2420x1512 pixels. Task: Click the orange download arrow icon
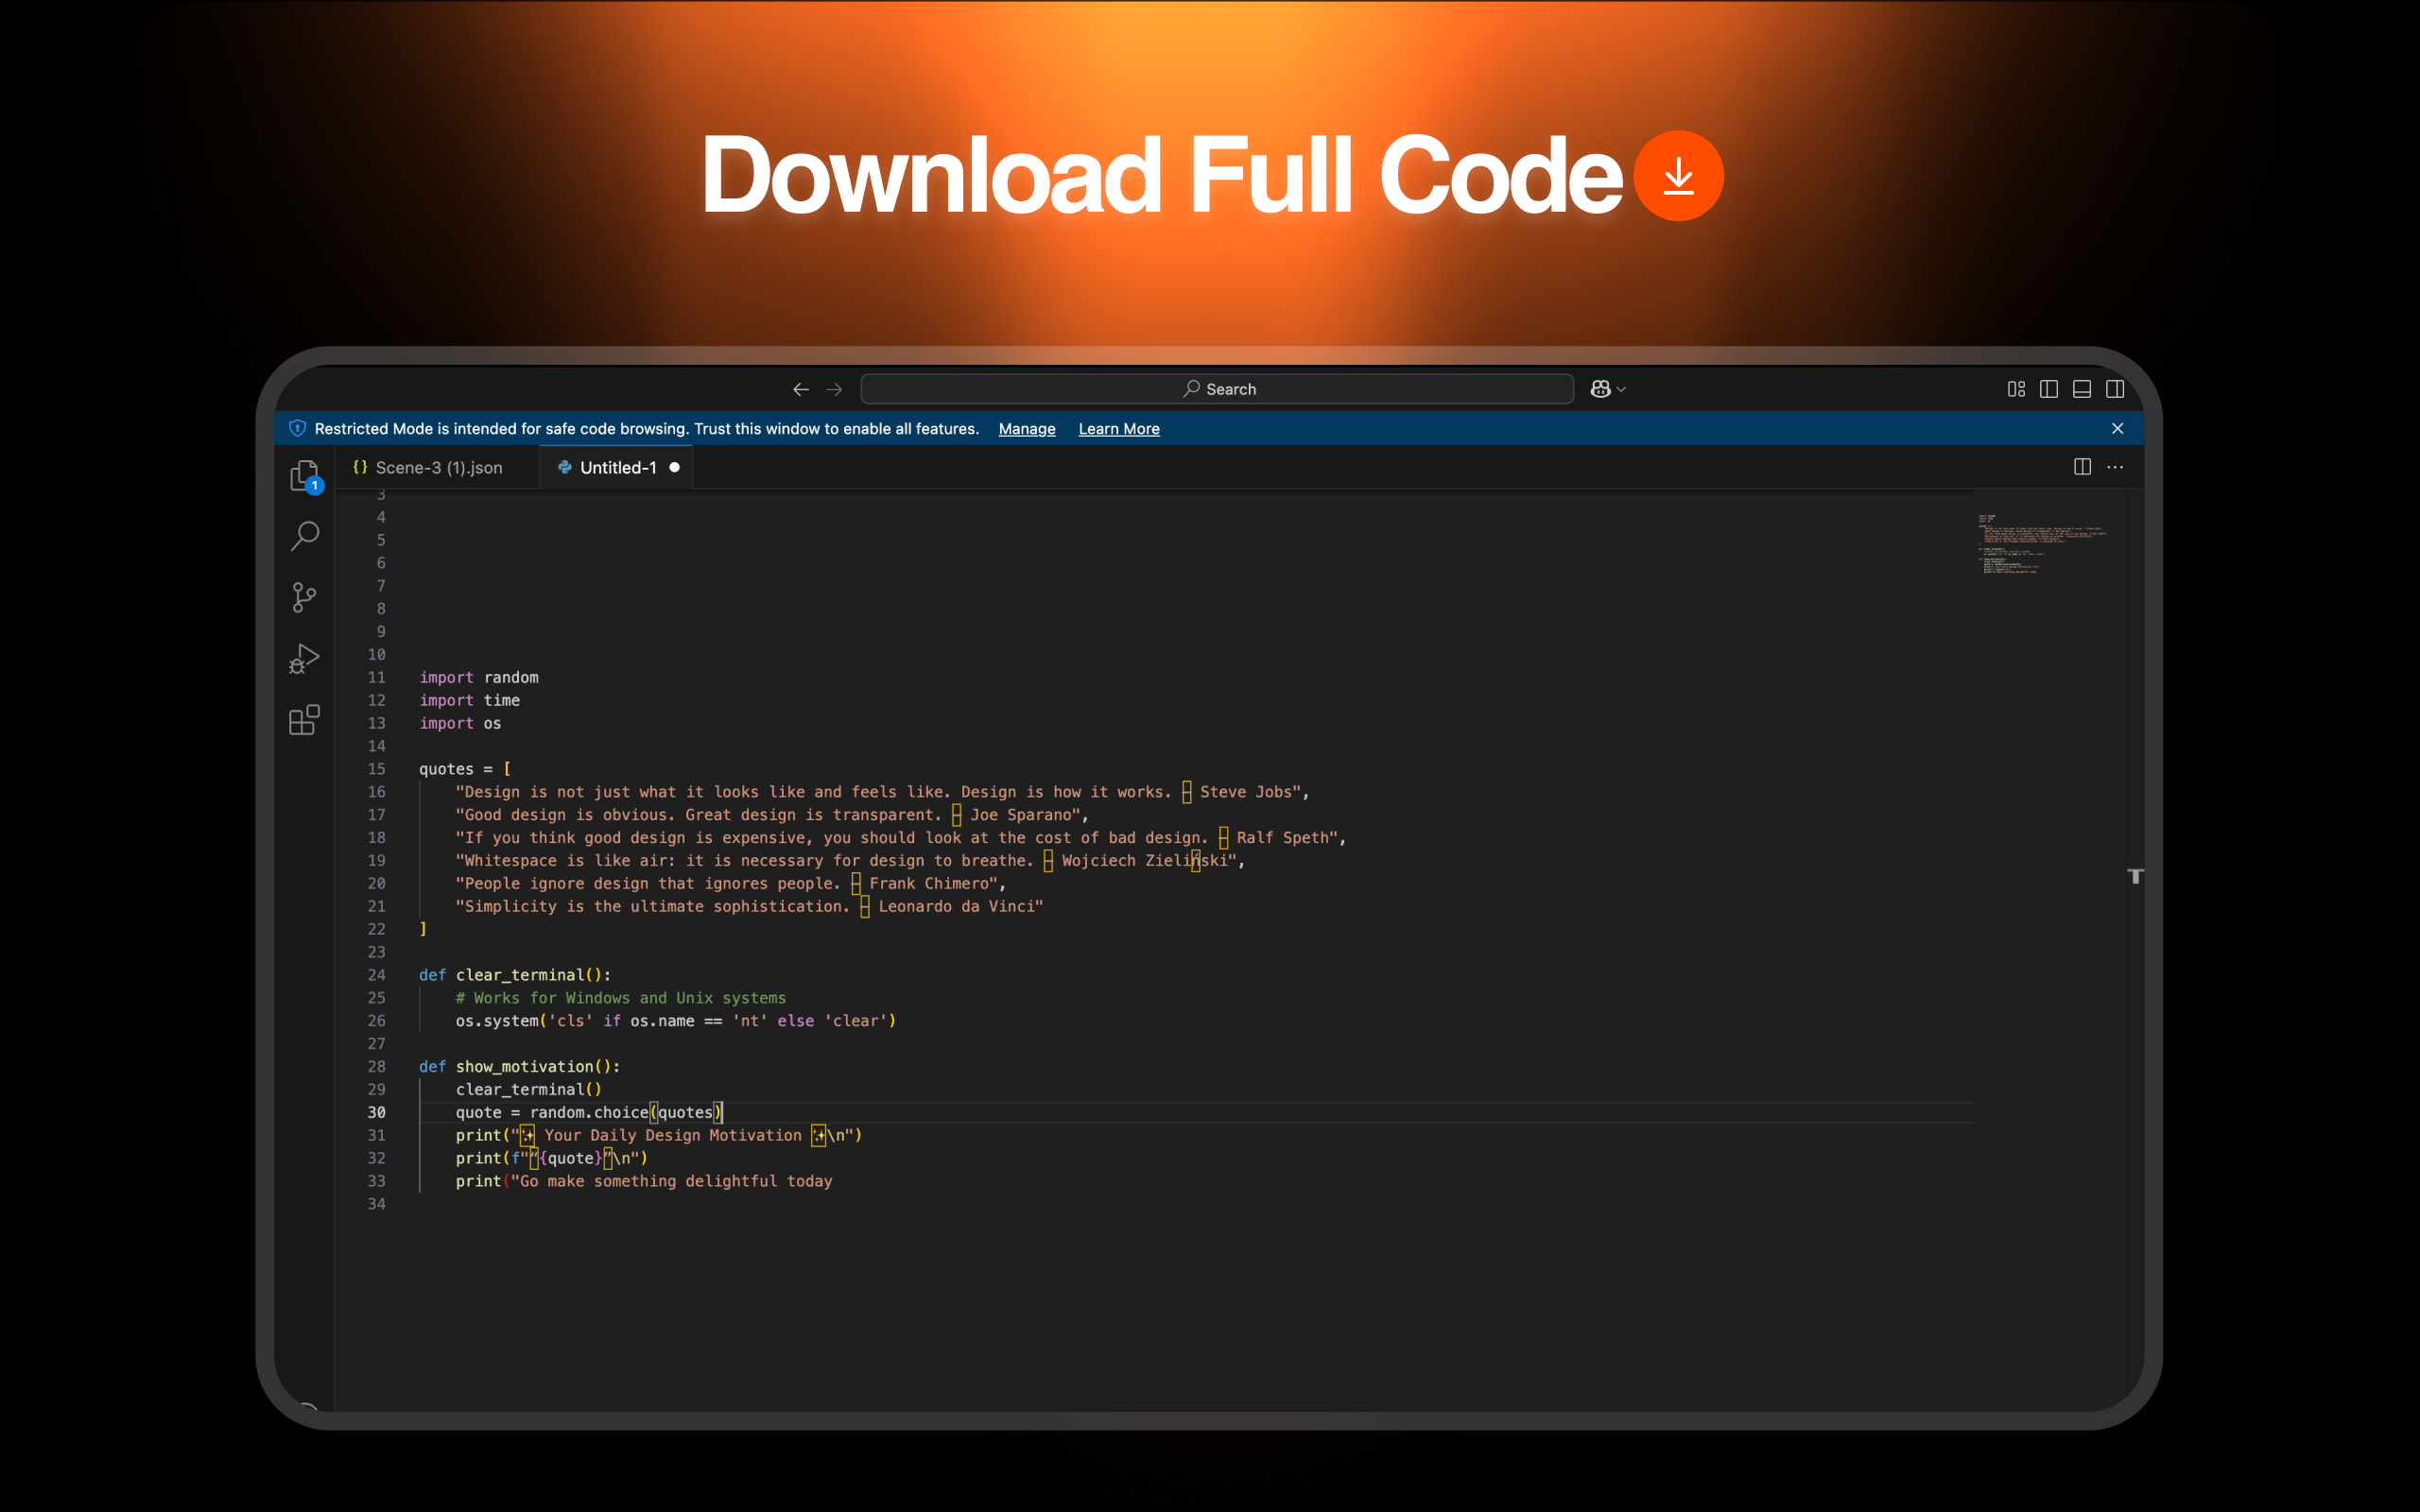point(1678,176)
